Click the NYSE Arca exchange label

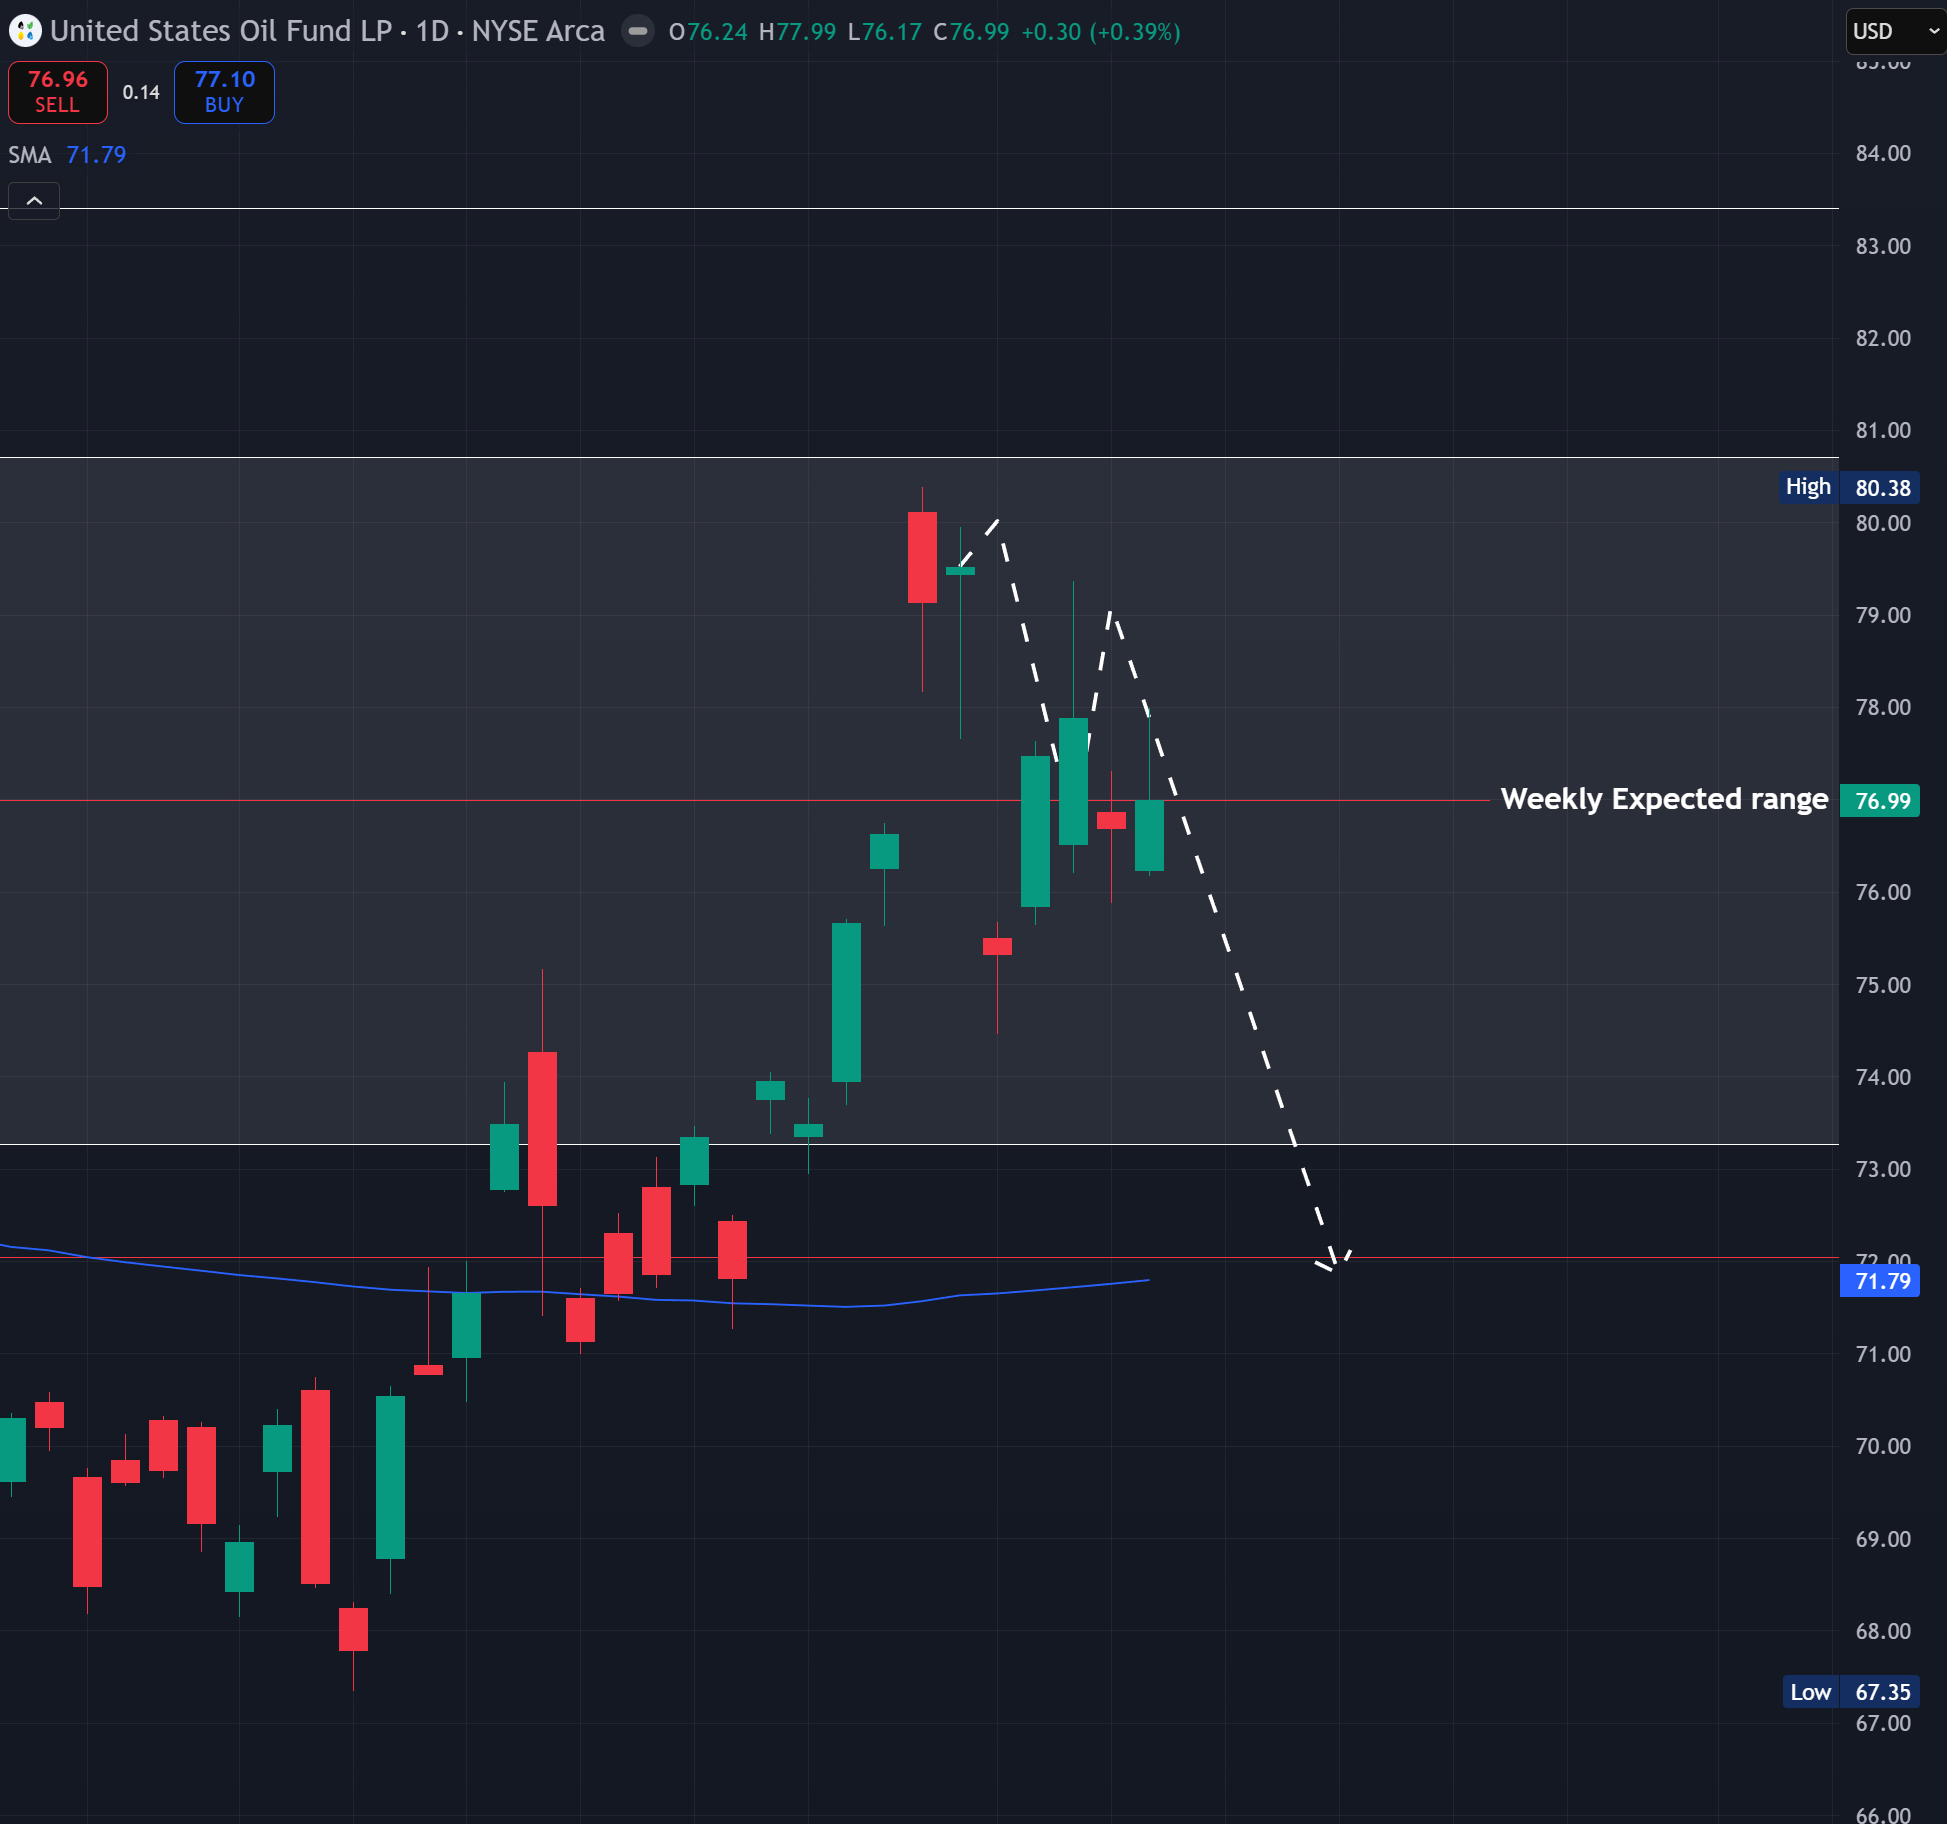(538, 31)
